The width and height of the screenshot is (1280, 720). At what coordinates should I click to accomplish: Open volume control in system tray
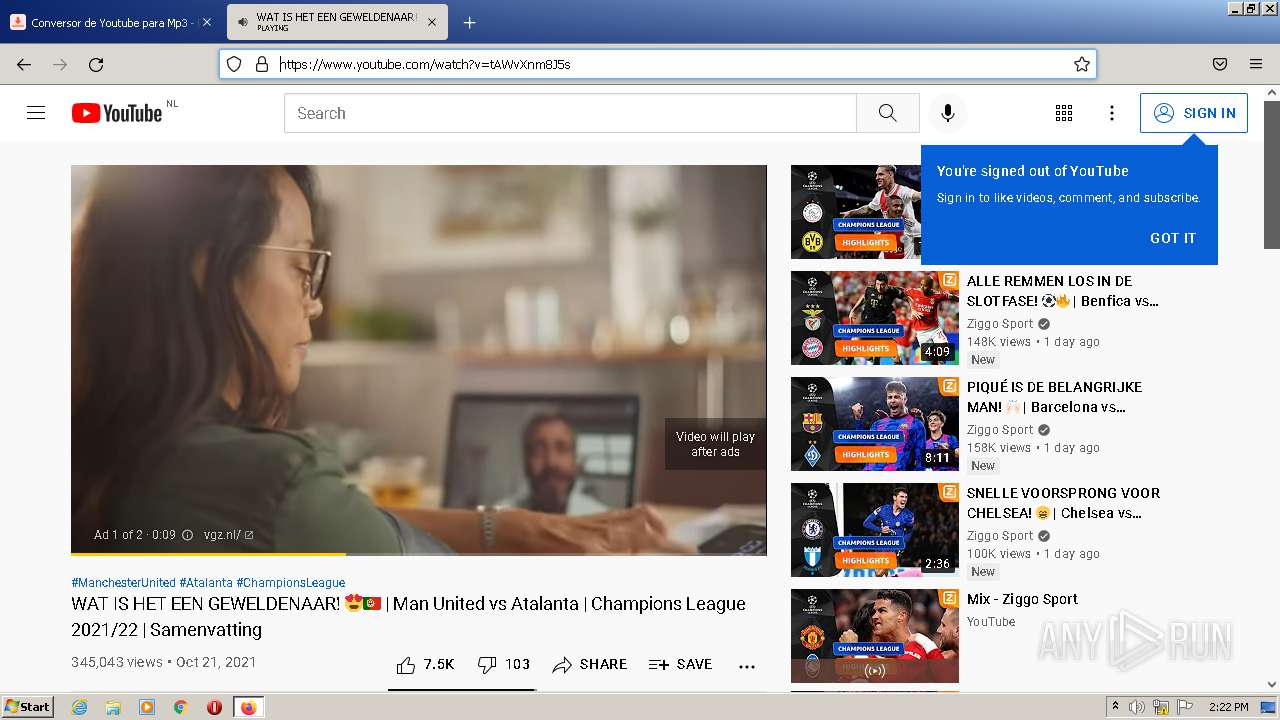tap(1137, 707)
